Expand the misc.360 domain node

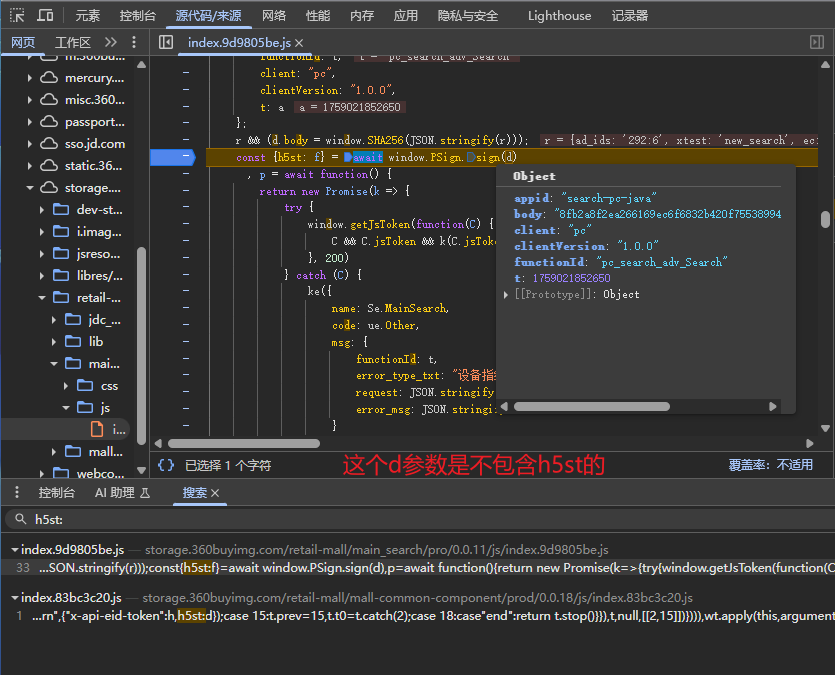click(x=30, y=100)
